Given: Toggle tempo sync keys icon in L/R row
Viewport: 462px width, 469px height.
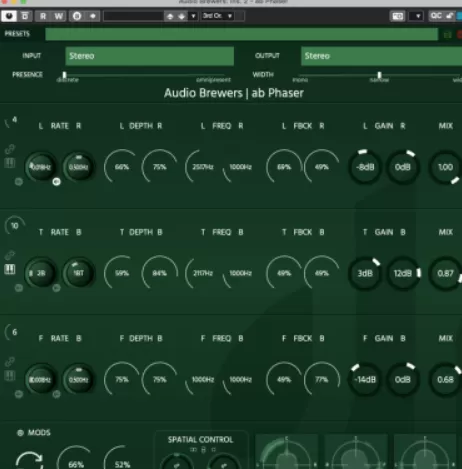Looking at the screenshot, I should tap(10, 163).
